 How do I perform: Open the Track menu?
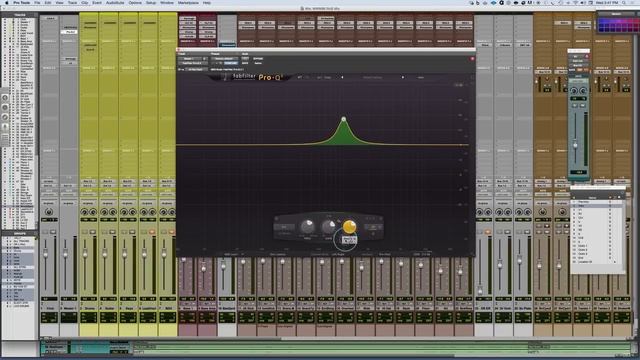point(72,3)
